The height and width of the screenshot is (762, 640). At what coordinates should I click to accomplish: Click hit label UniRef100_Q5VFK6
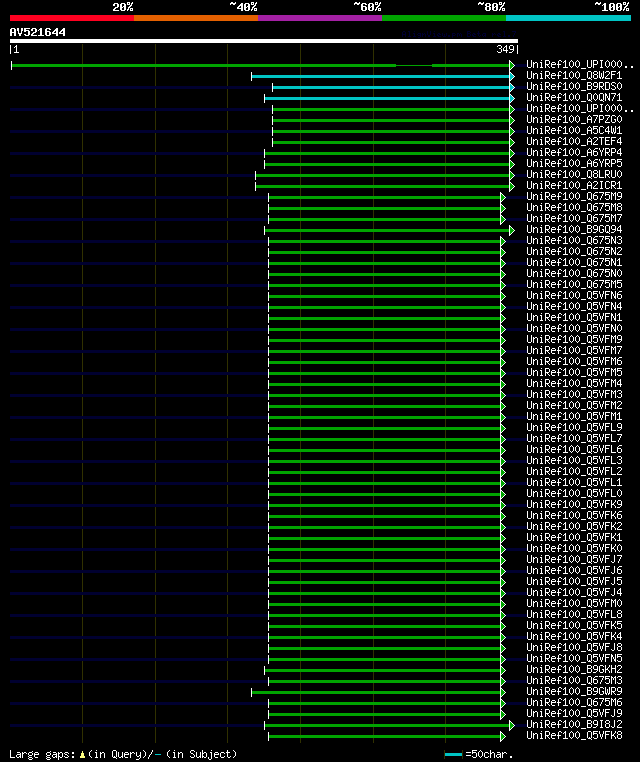[x=574, y=515]
